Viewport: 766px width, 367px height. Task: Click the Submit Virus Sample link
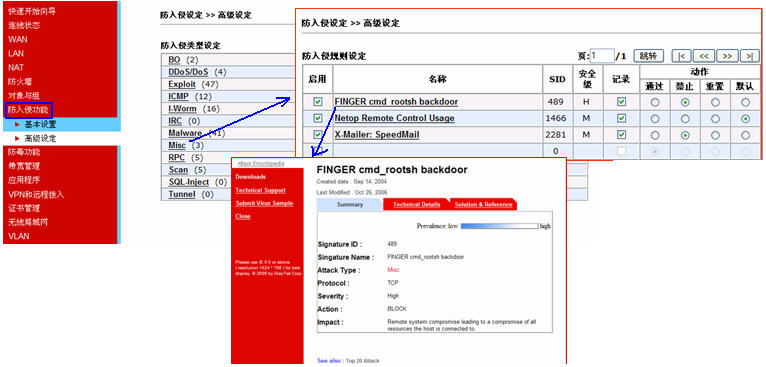(264, 203)
